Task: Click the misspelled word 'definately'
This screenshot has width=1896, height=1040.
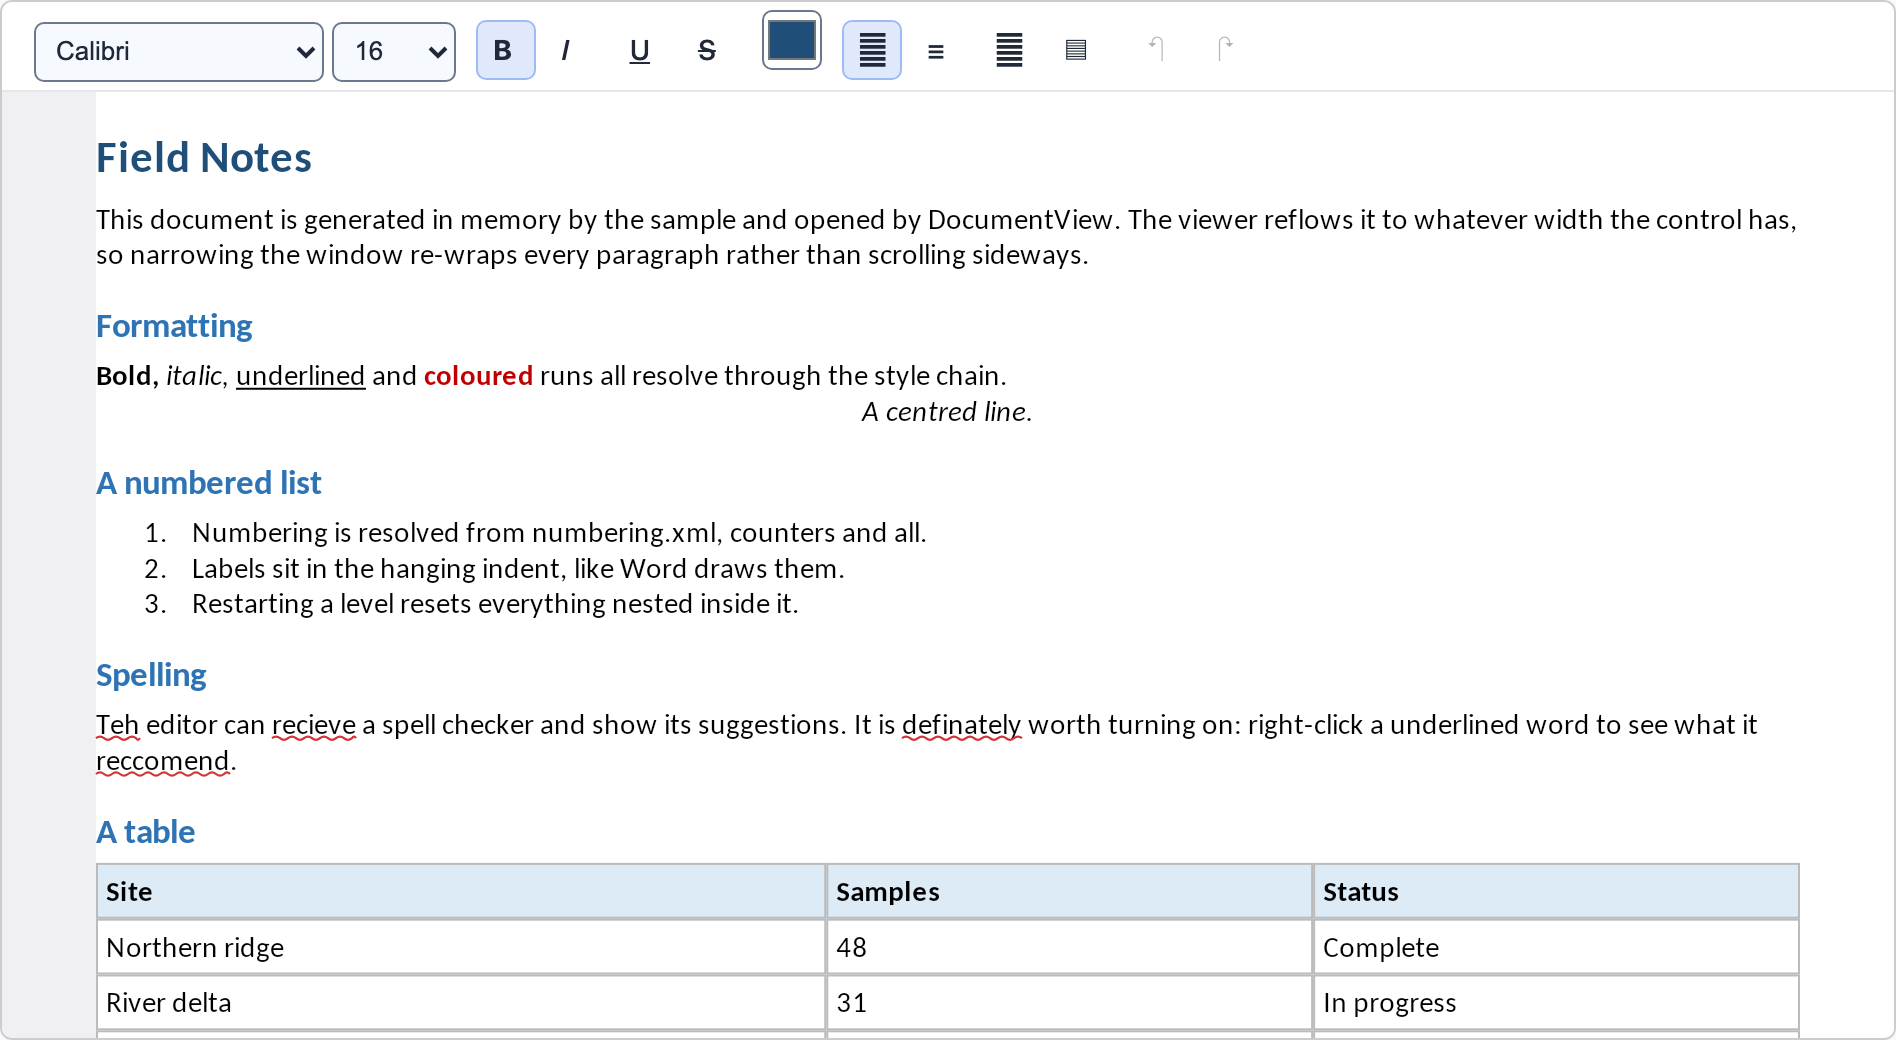Action: pos(962,725)
